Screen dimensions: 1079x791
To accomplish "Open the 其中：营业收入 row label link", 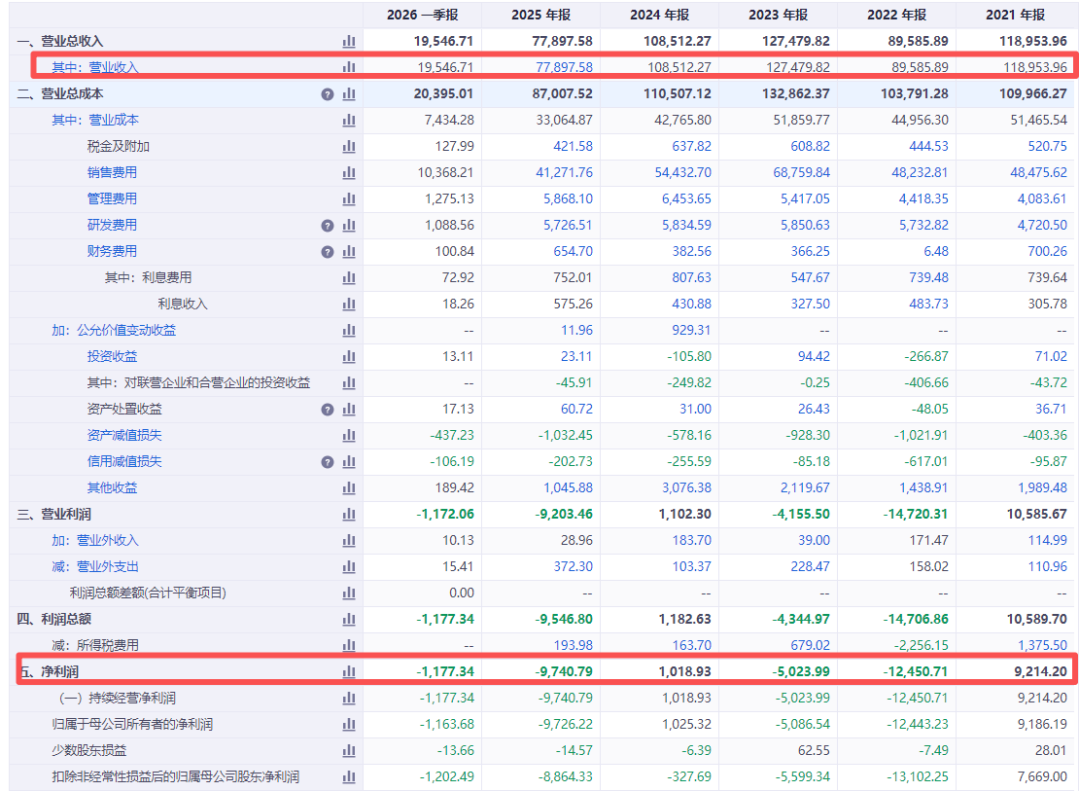I will (95, 67).
